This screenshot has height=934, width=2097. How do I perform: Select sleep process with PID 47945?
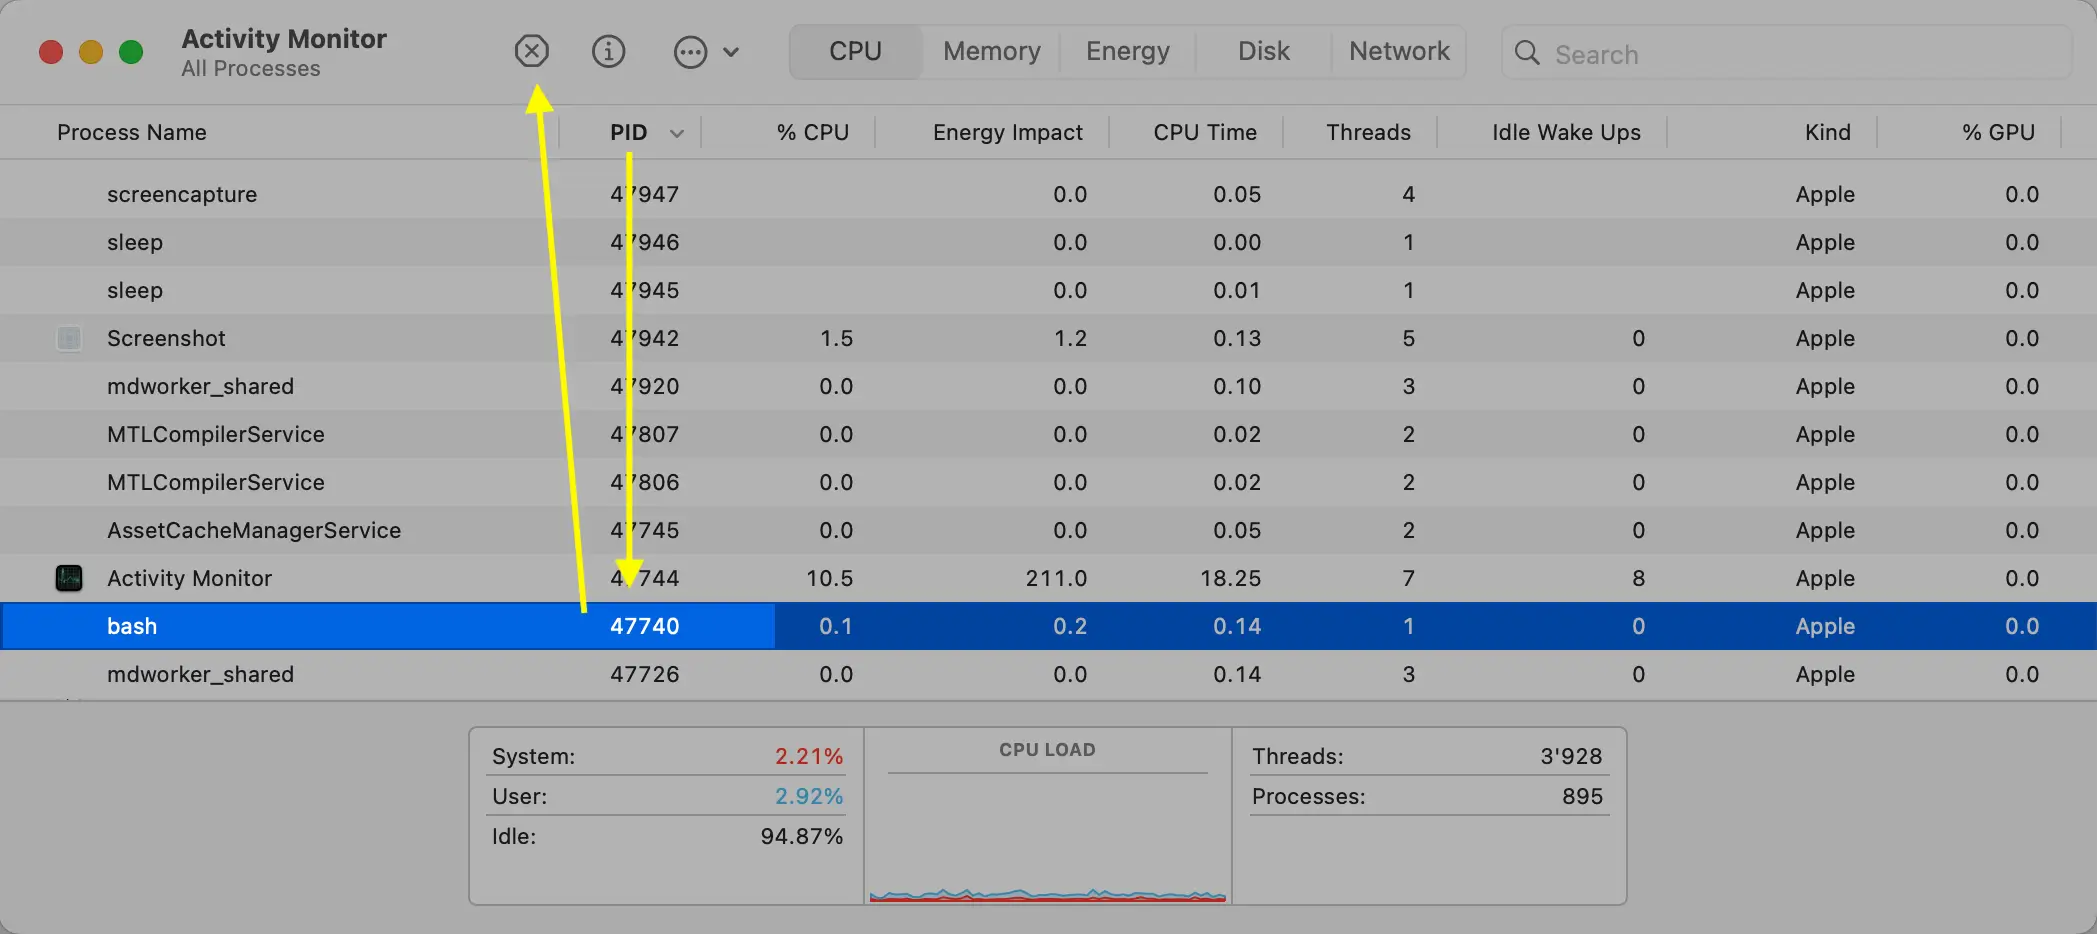[1048, 290]
